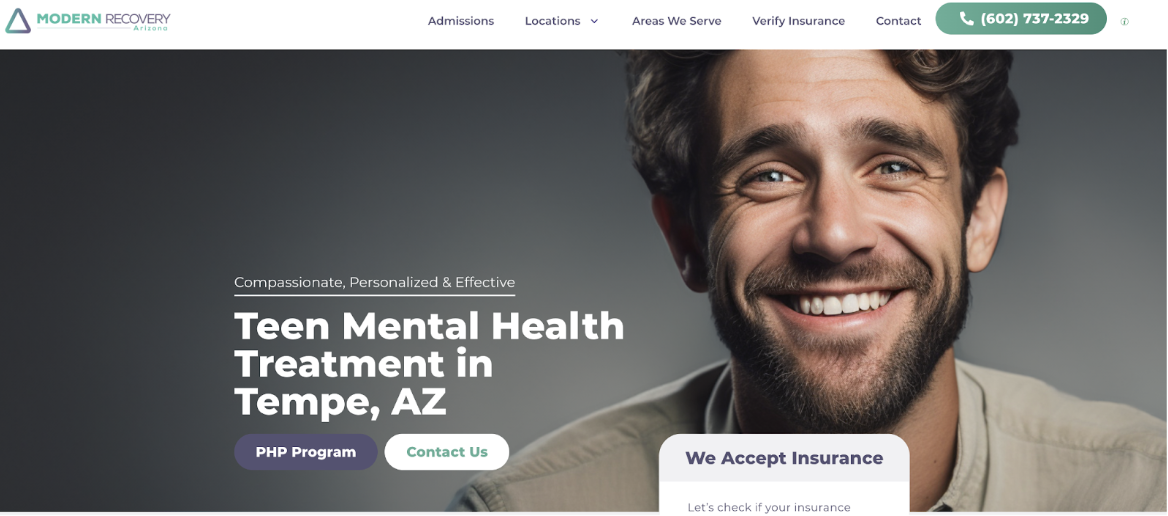The height and width of the screenshot is (516, 1168).
Task: Open the Admissions menu item
Action: point(460,21)
